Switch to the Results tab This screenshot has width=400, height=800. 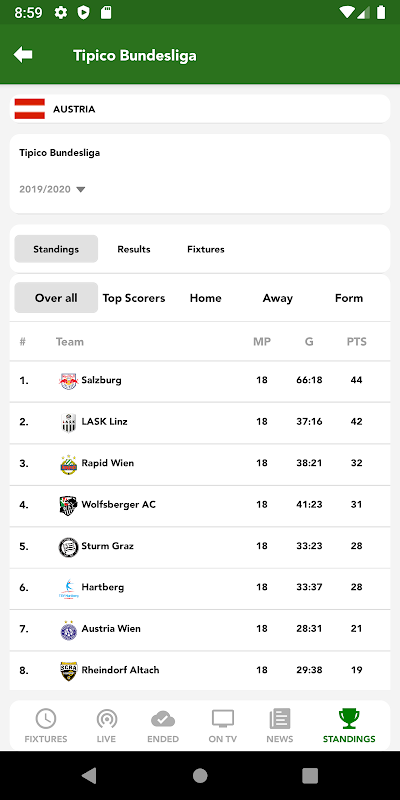[x=134, y=249]
